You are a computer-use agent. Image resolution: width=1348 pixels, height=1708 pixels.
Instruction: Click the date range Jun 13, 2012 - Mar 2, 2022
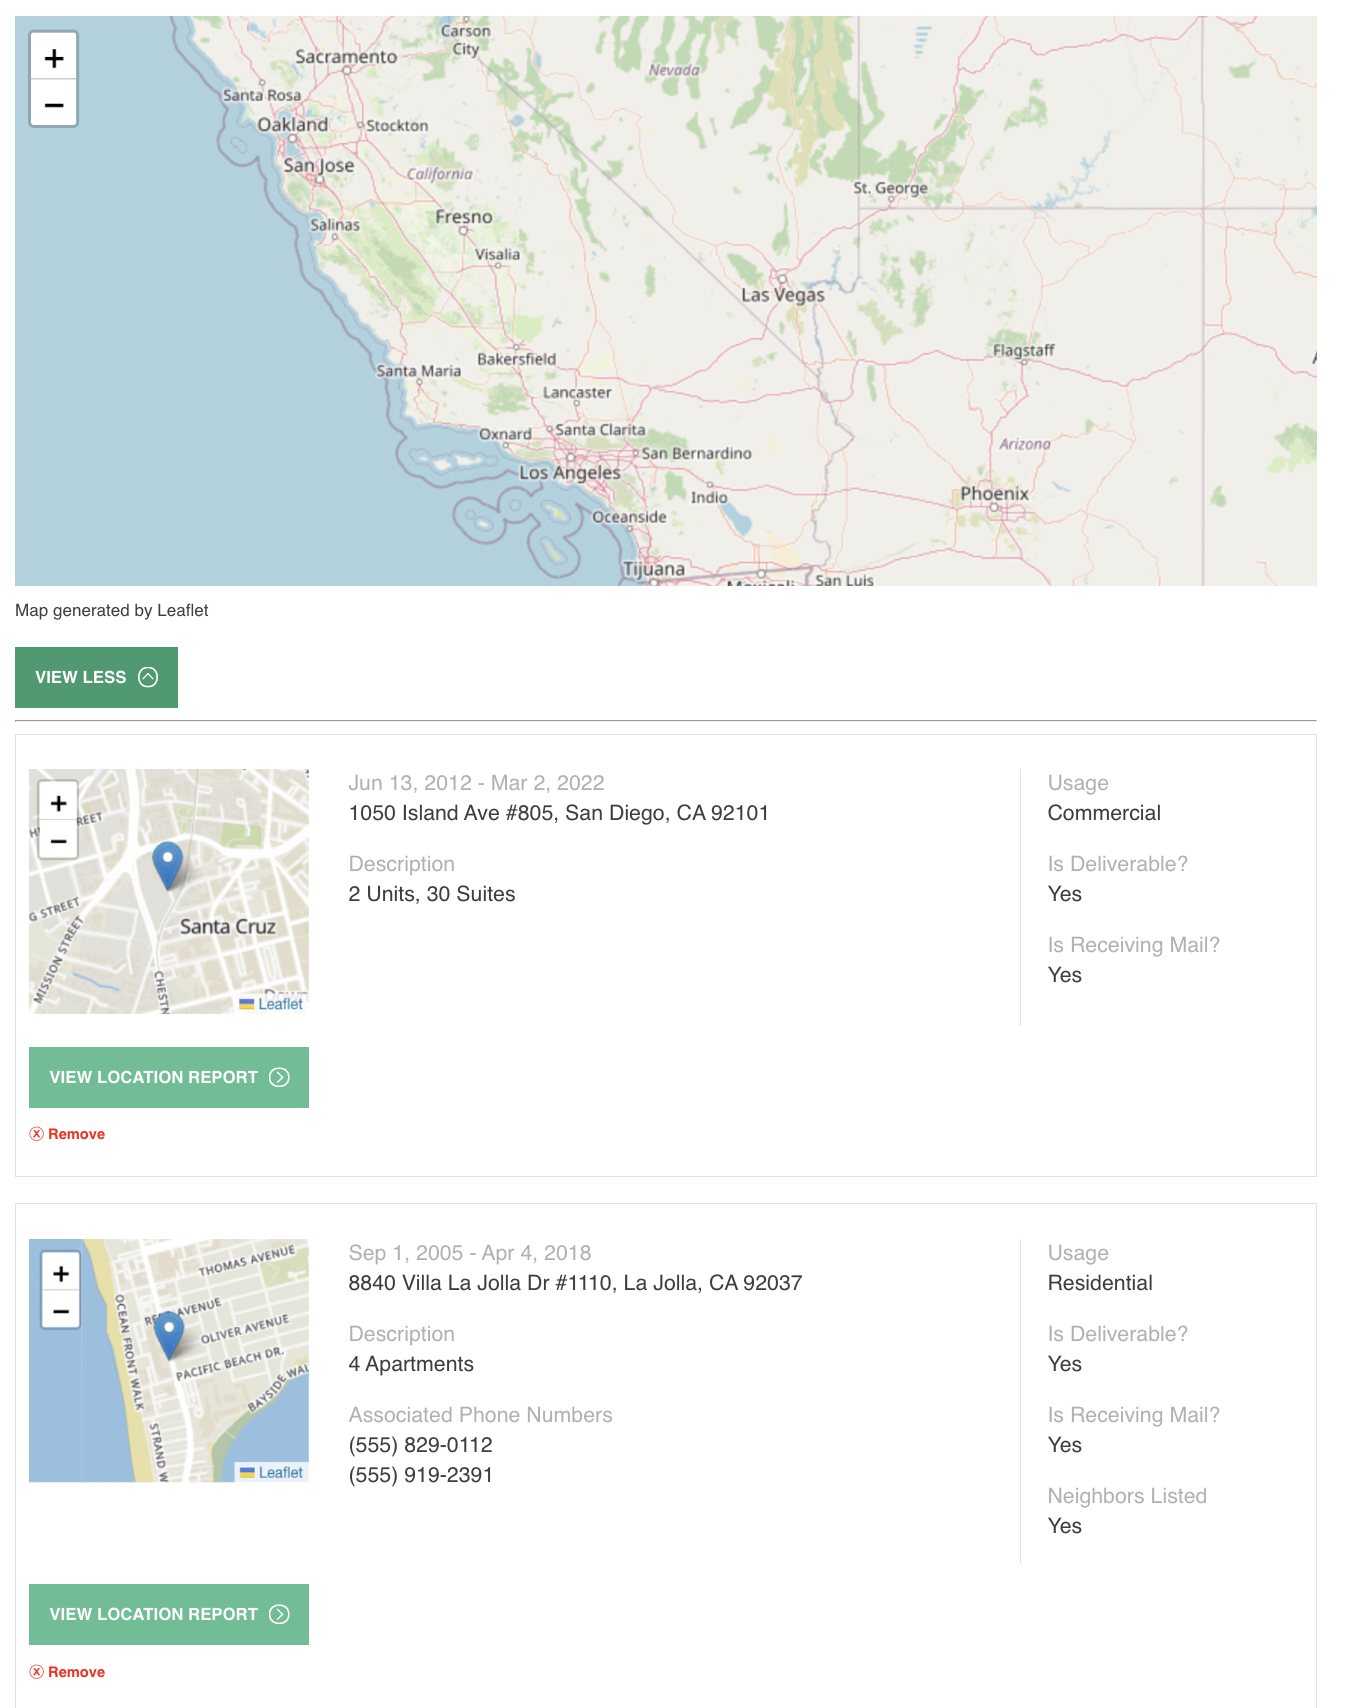tap(476, 783)
